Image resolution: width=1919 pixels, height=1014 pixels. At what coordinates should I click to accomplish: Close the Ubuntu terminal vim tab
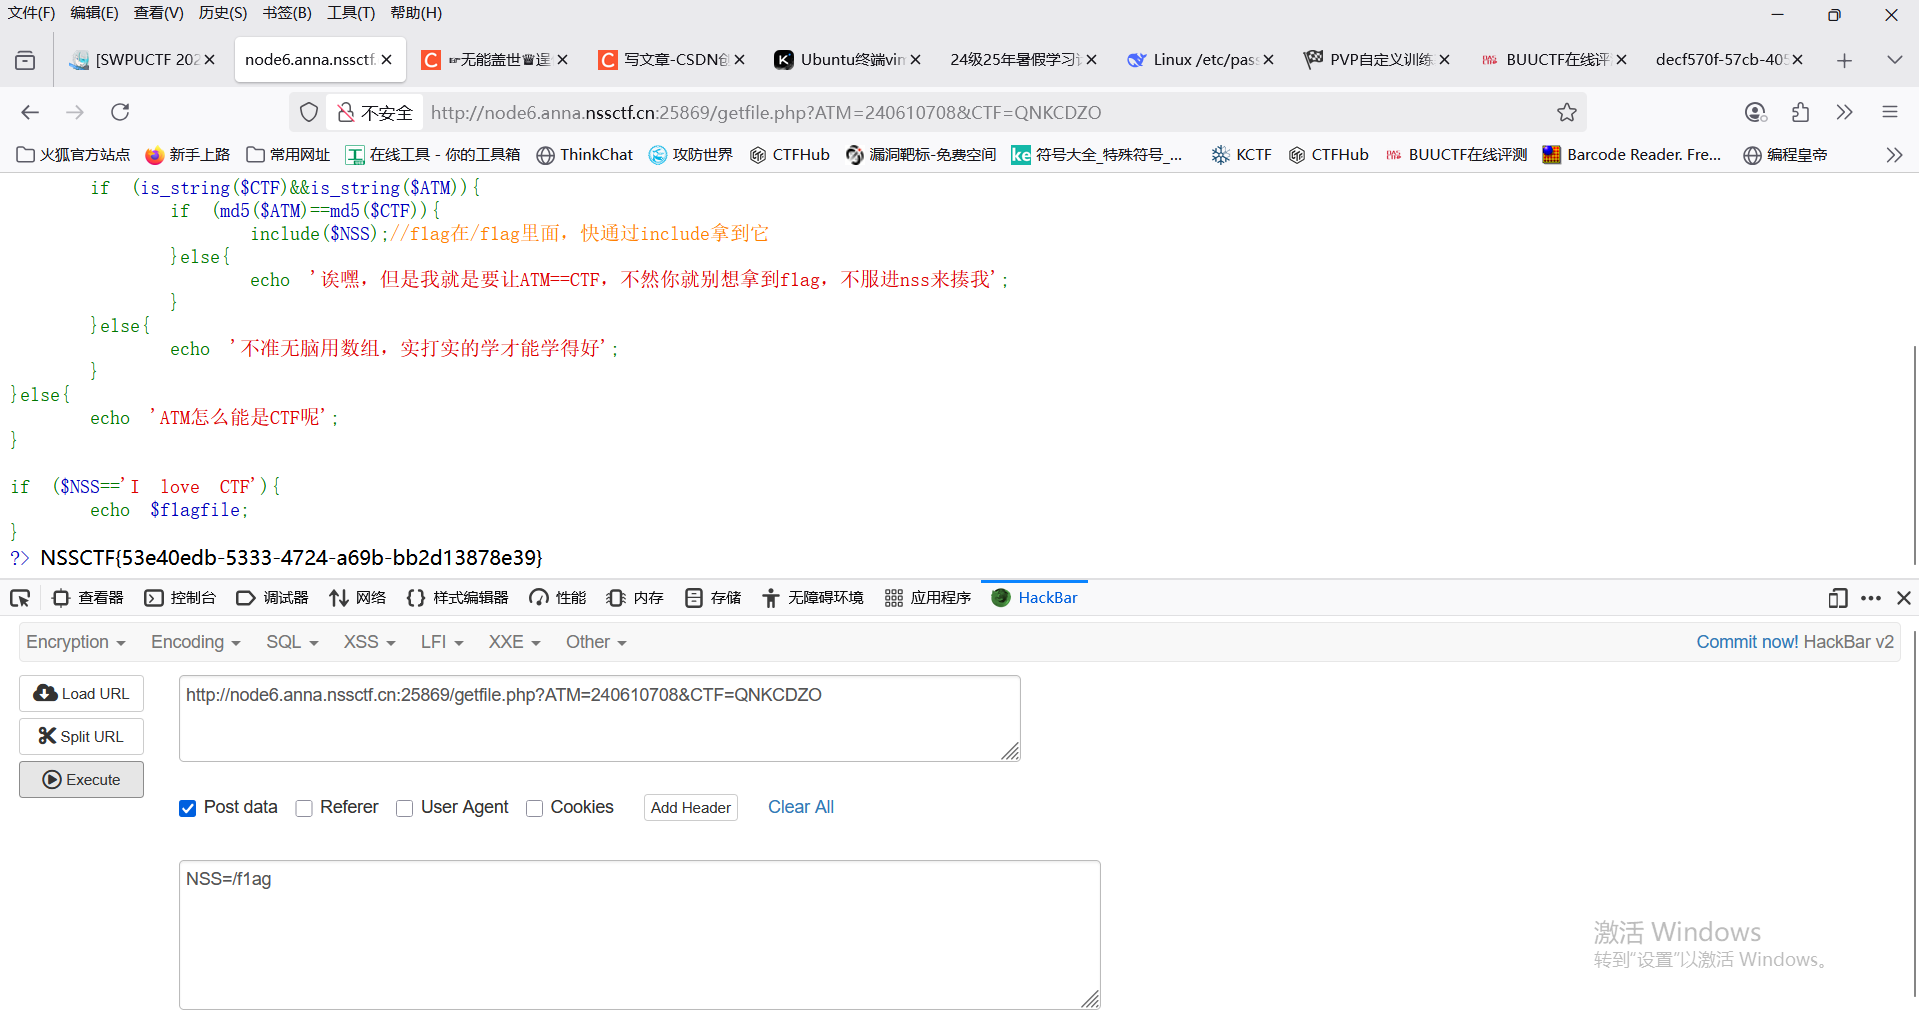(915, 60)
